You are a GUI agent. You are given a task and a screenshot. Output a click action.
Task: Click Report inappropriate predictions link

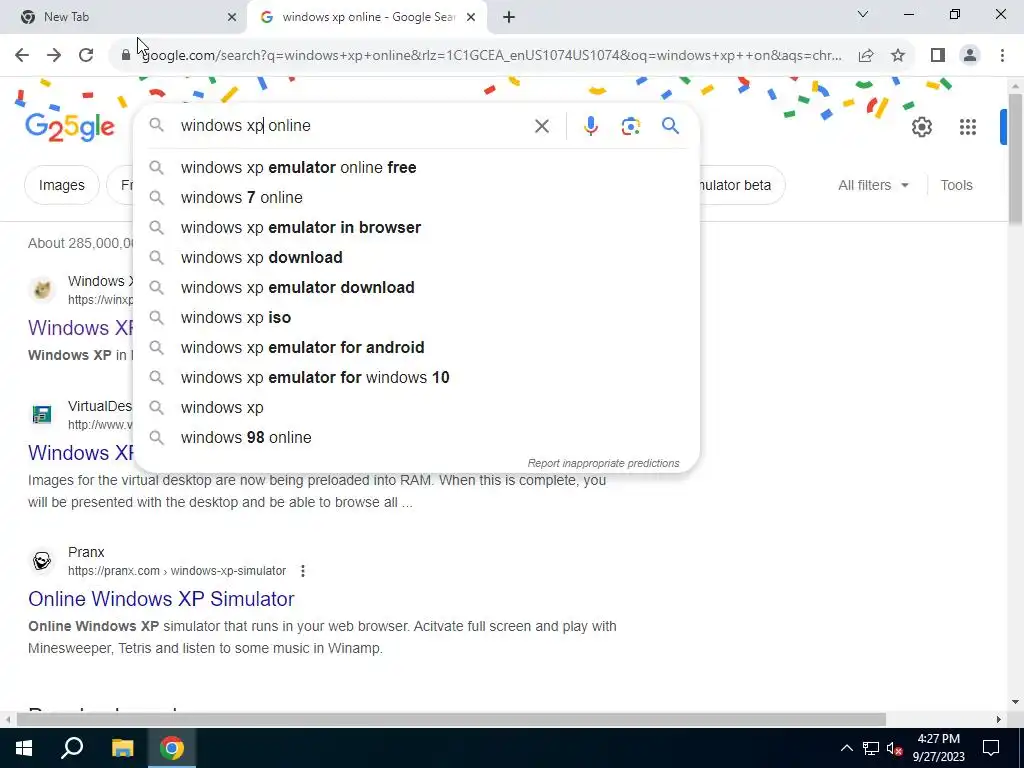click(603, 464)
